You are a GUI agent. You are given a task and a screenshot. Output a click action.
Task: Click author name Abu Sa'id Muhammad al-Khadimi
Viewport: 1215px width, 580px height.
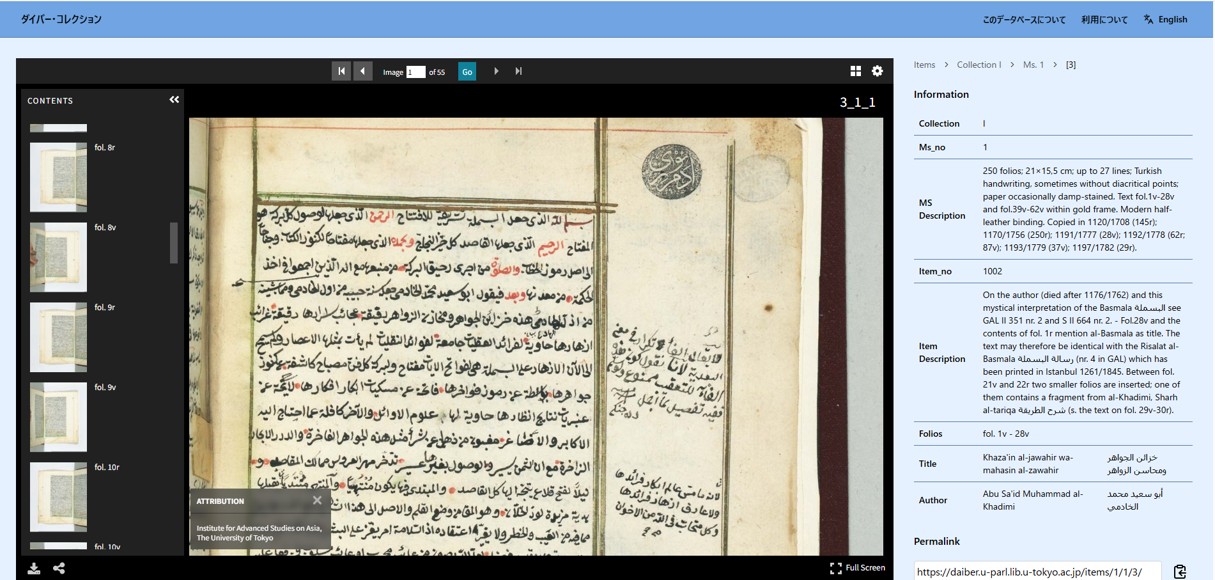coord(1032,500)
